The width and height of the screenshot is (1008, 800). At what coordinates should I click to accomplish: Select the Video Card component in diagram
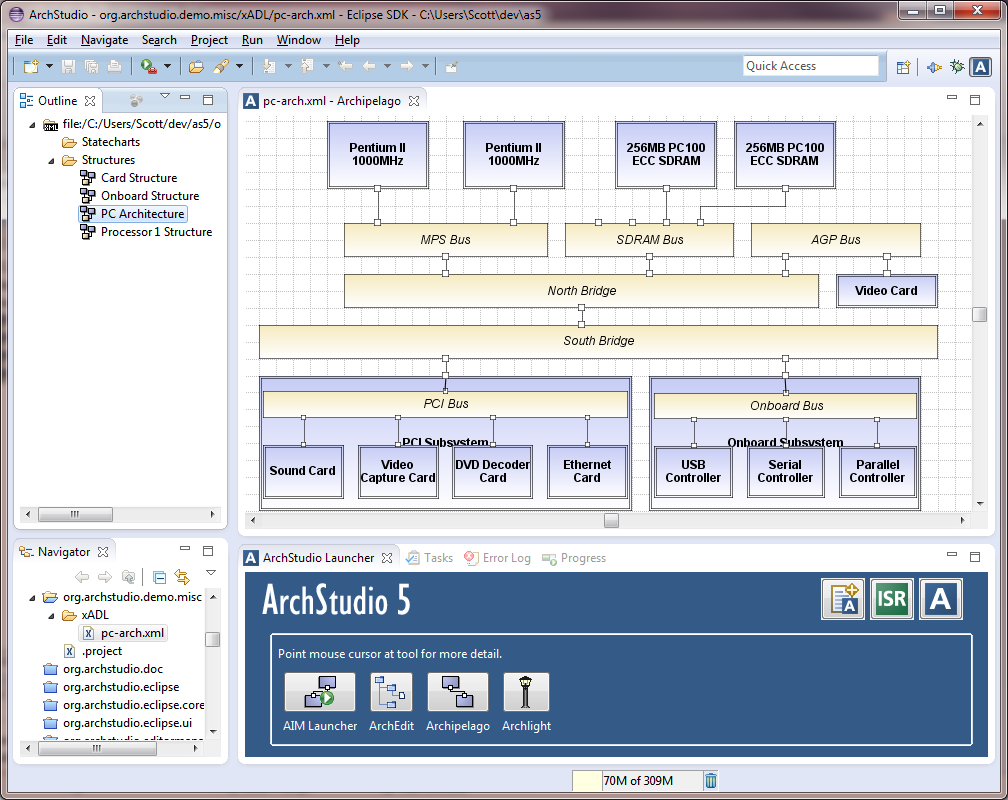[886, 291]
